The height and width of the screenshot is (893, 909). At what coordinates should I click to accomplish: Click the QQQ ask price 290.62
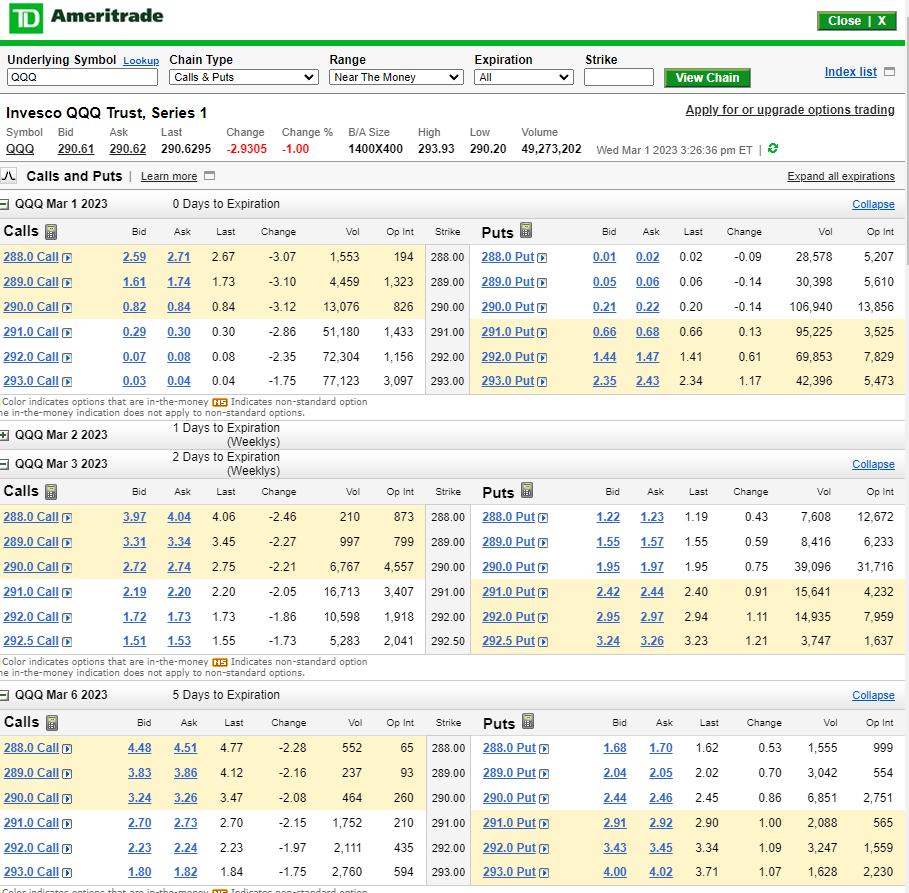point(128,149)
